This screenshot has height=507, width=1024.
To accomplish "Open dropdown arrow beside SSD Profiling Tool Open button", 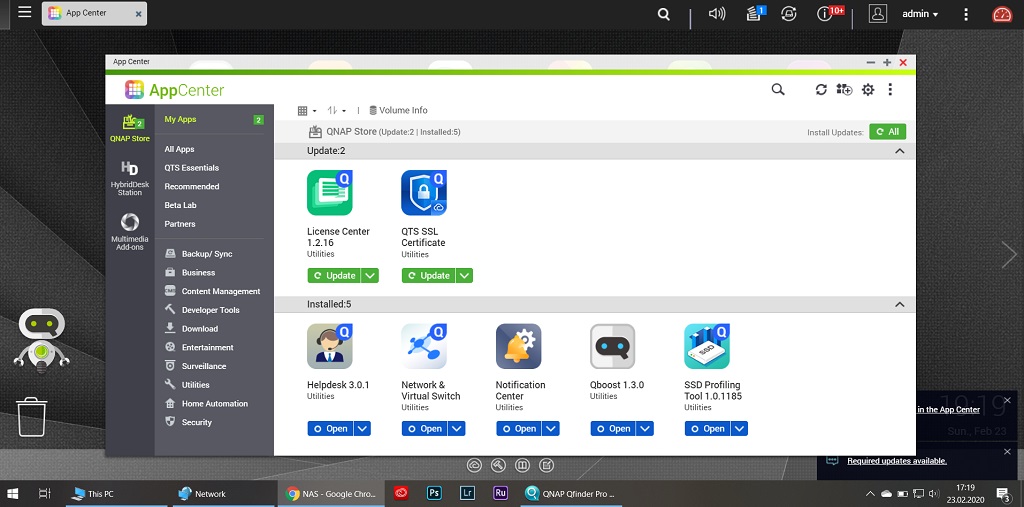I will coord(739,429).
